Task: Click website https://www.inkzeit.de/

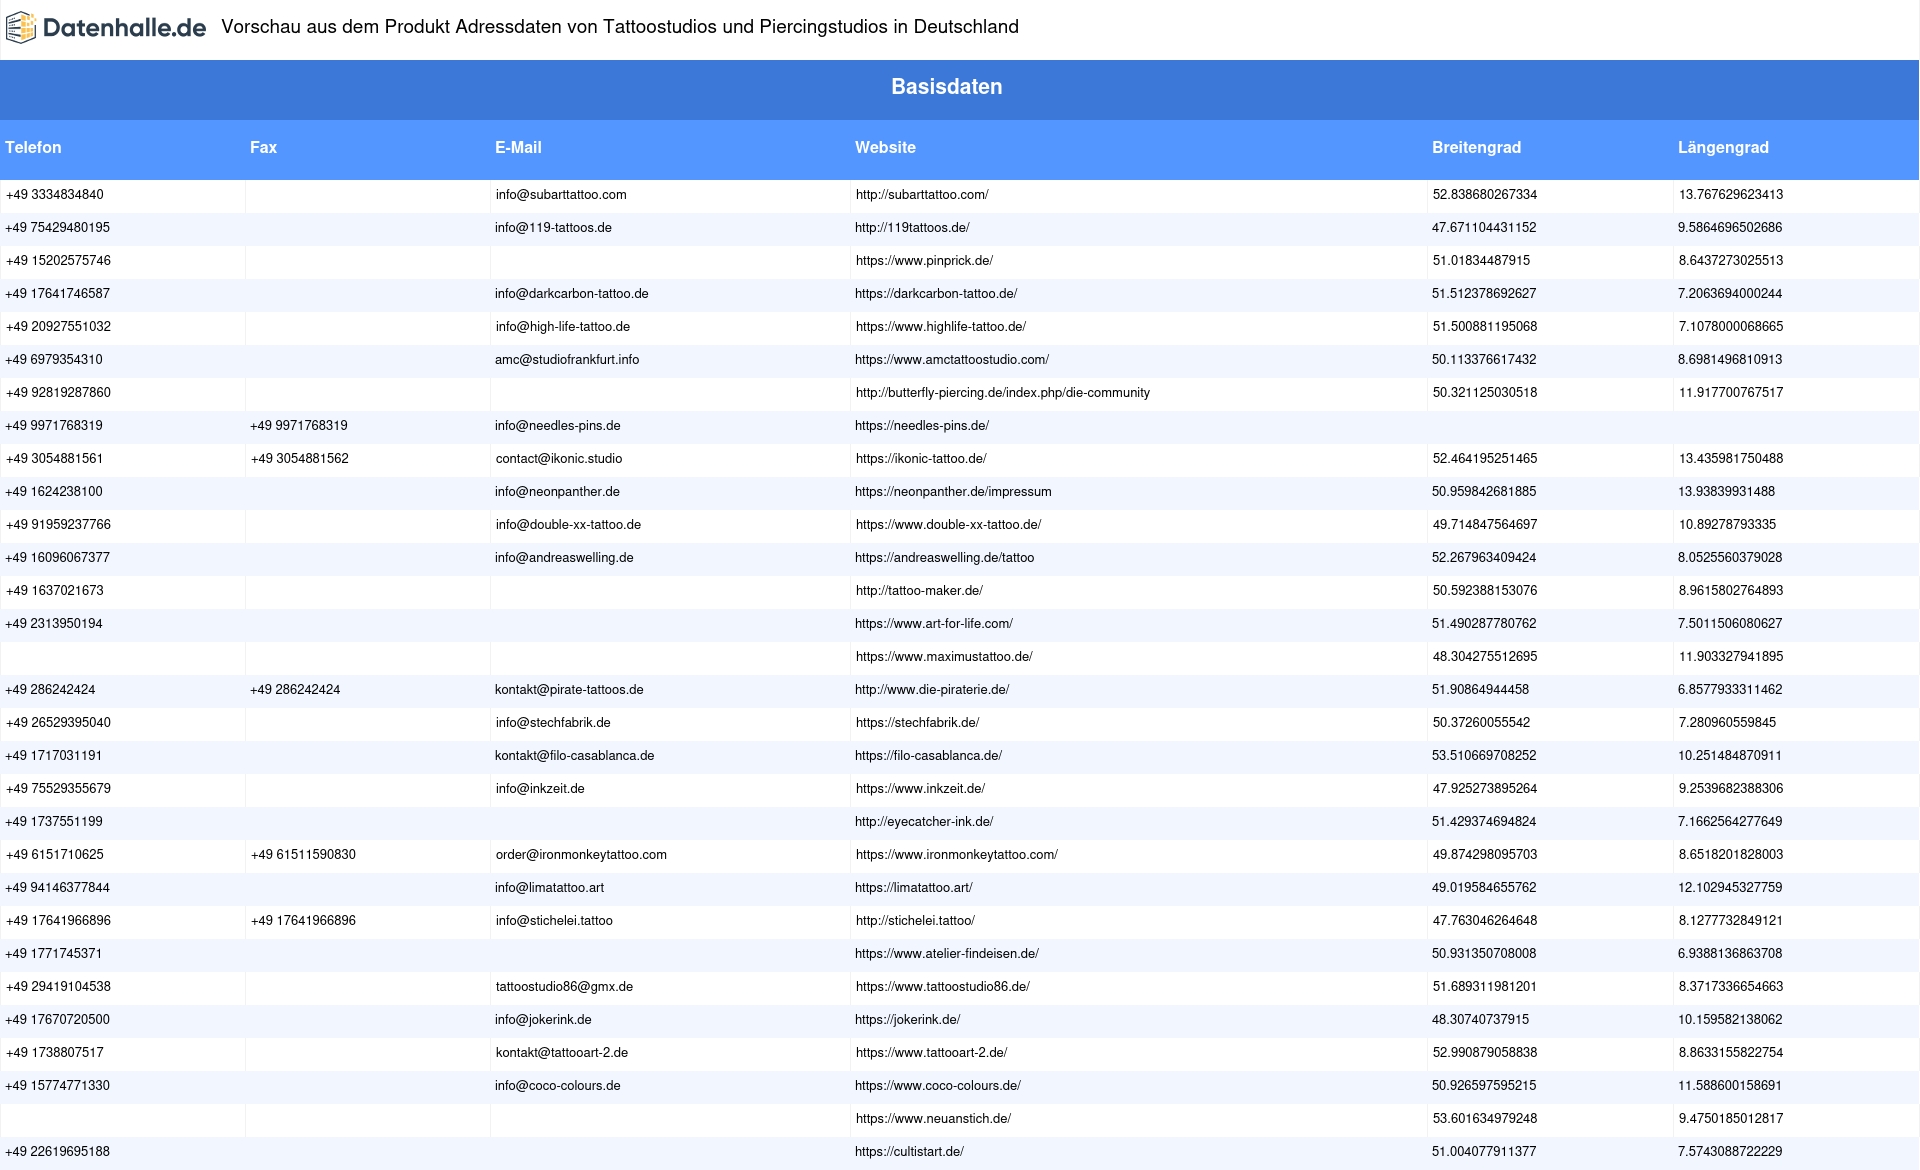Action: click(920, 789)
